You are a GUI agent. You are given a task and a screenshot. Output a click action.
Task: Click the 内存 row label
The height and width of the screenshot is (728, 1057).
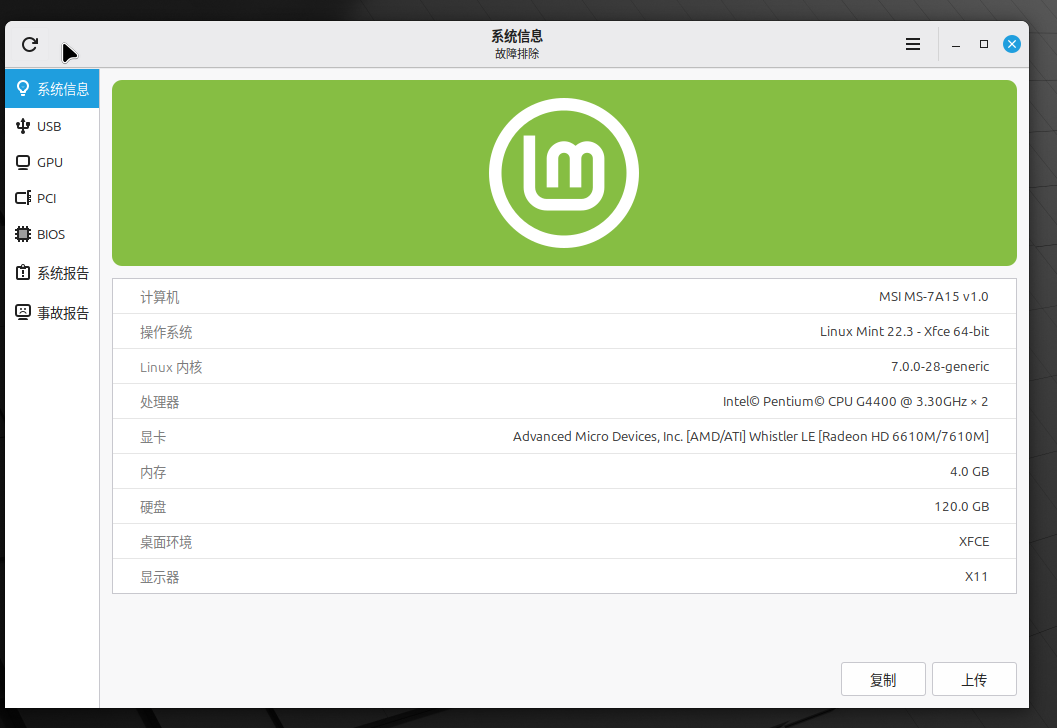[x=153, y=473]
